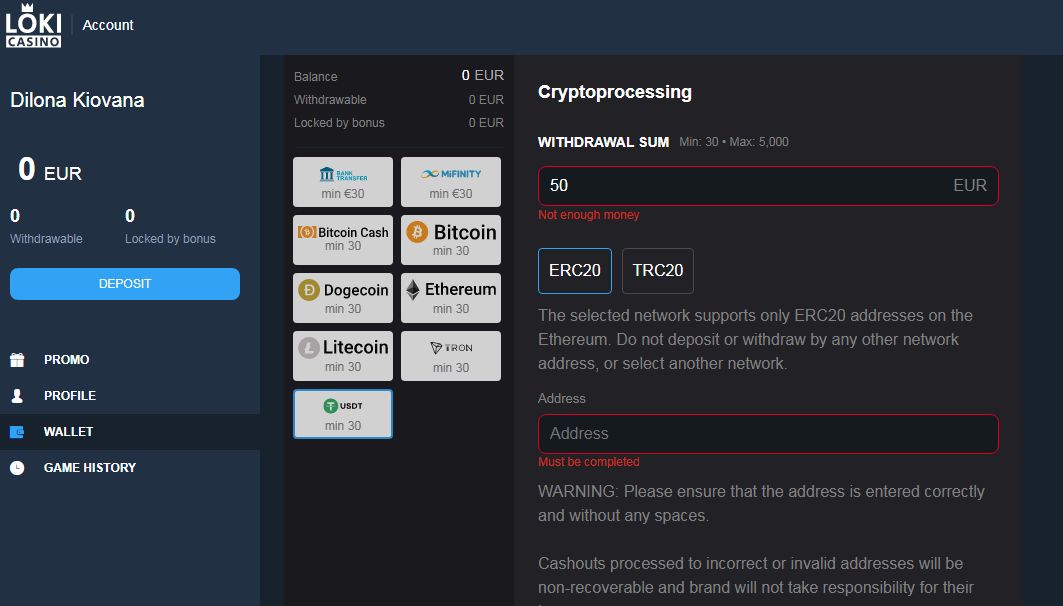Choose Ethereum withdrawal method
Viewport: 1063px width, 606px height.
pos(450,297)
